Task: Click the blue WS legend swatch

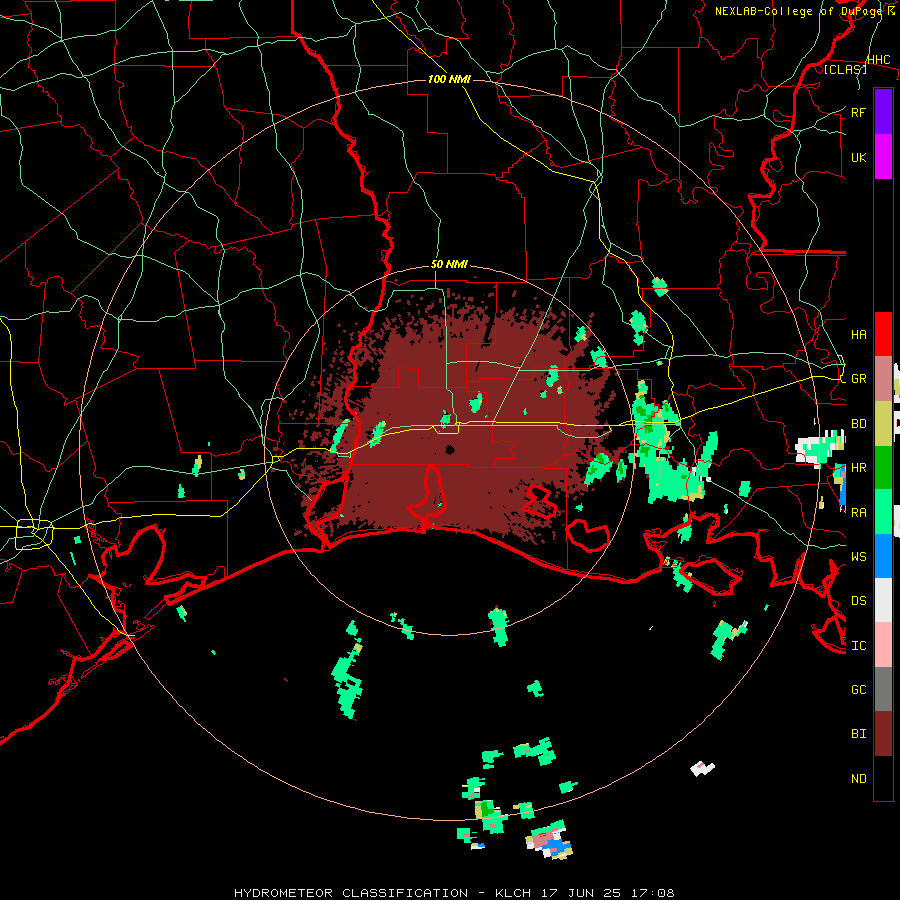Action: click(x=883, y=557)
